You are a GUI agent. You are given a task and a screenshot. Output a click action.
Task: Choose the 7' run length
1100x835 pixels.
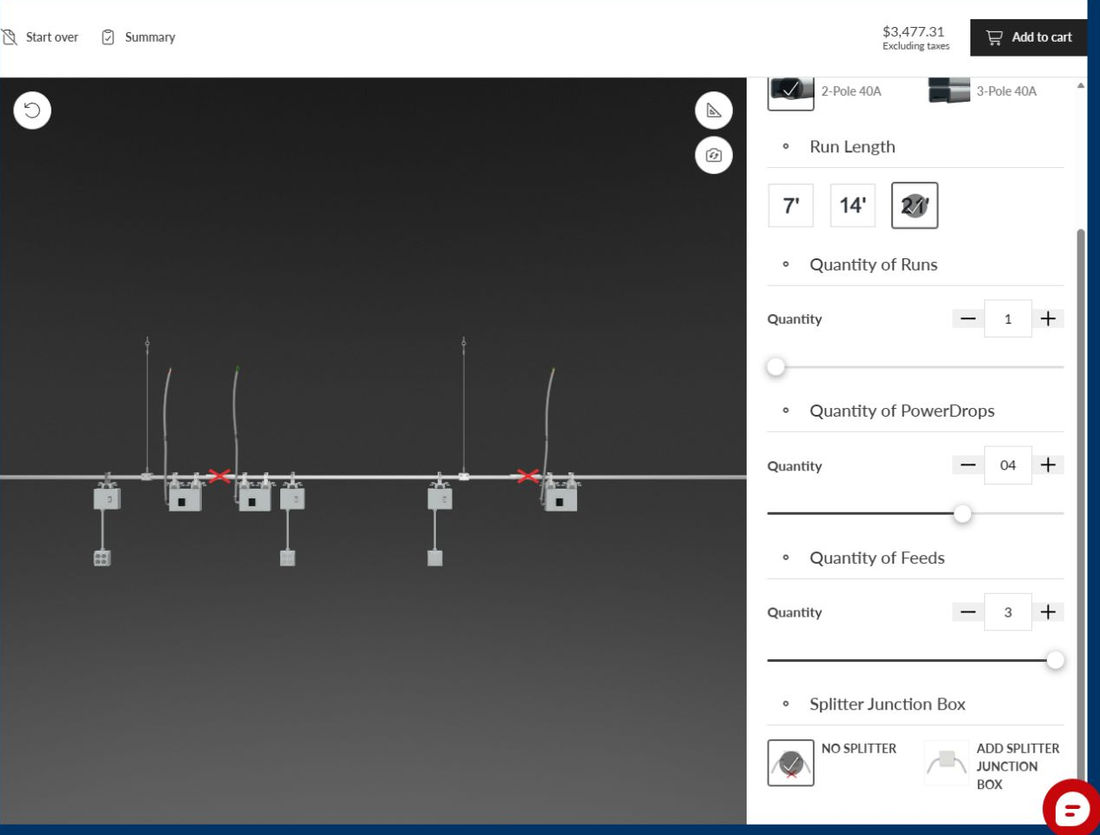point(791,206)
